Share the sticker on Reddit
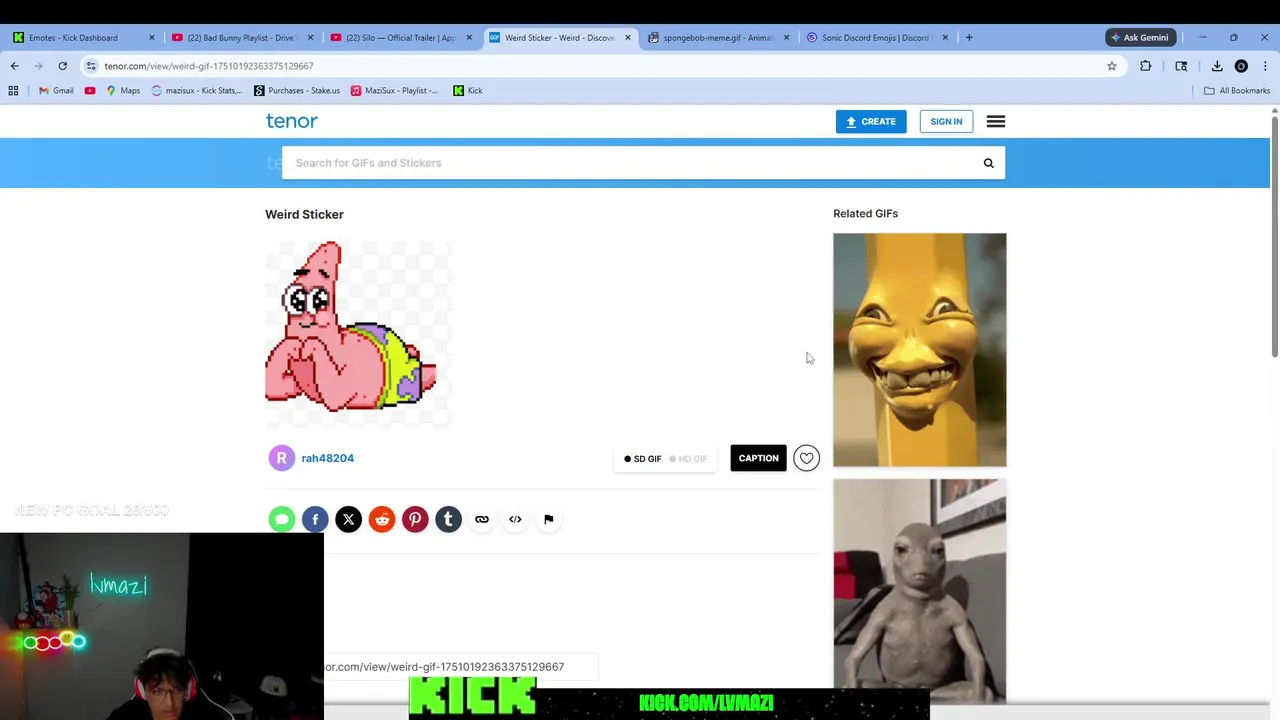The width and height of the screenshot is (1280, 720). (x=382, y=519)
